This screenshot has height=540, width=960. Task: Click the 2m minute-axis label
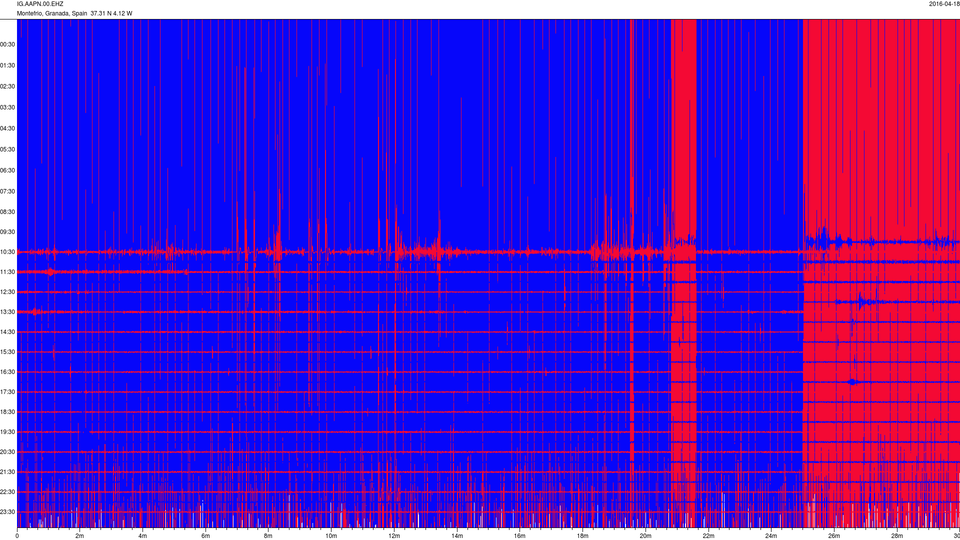click(x=80, y=536)
